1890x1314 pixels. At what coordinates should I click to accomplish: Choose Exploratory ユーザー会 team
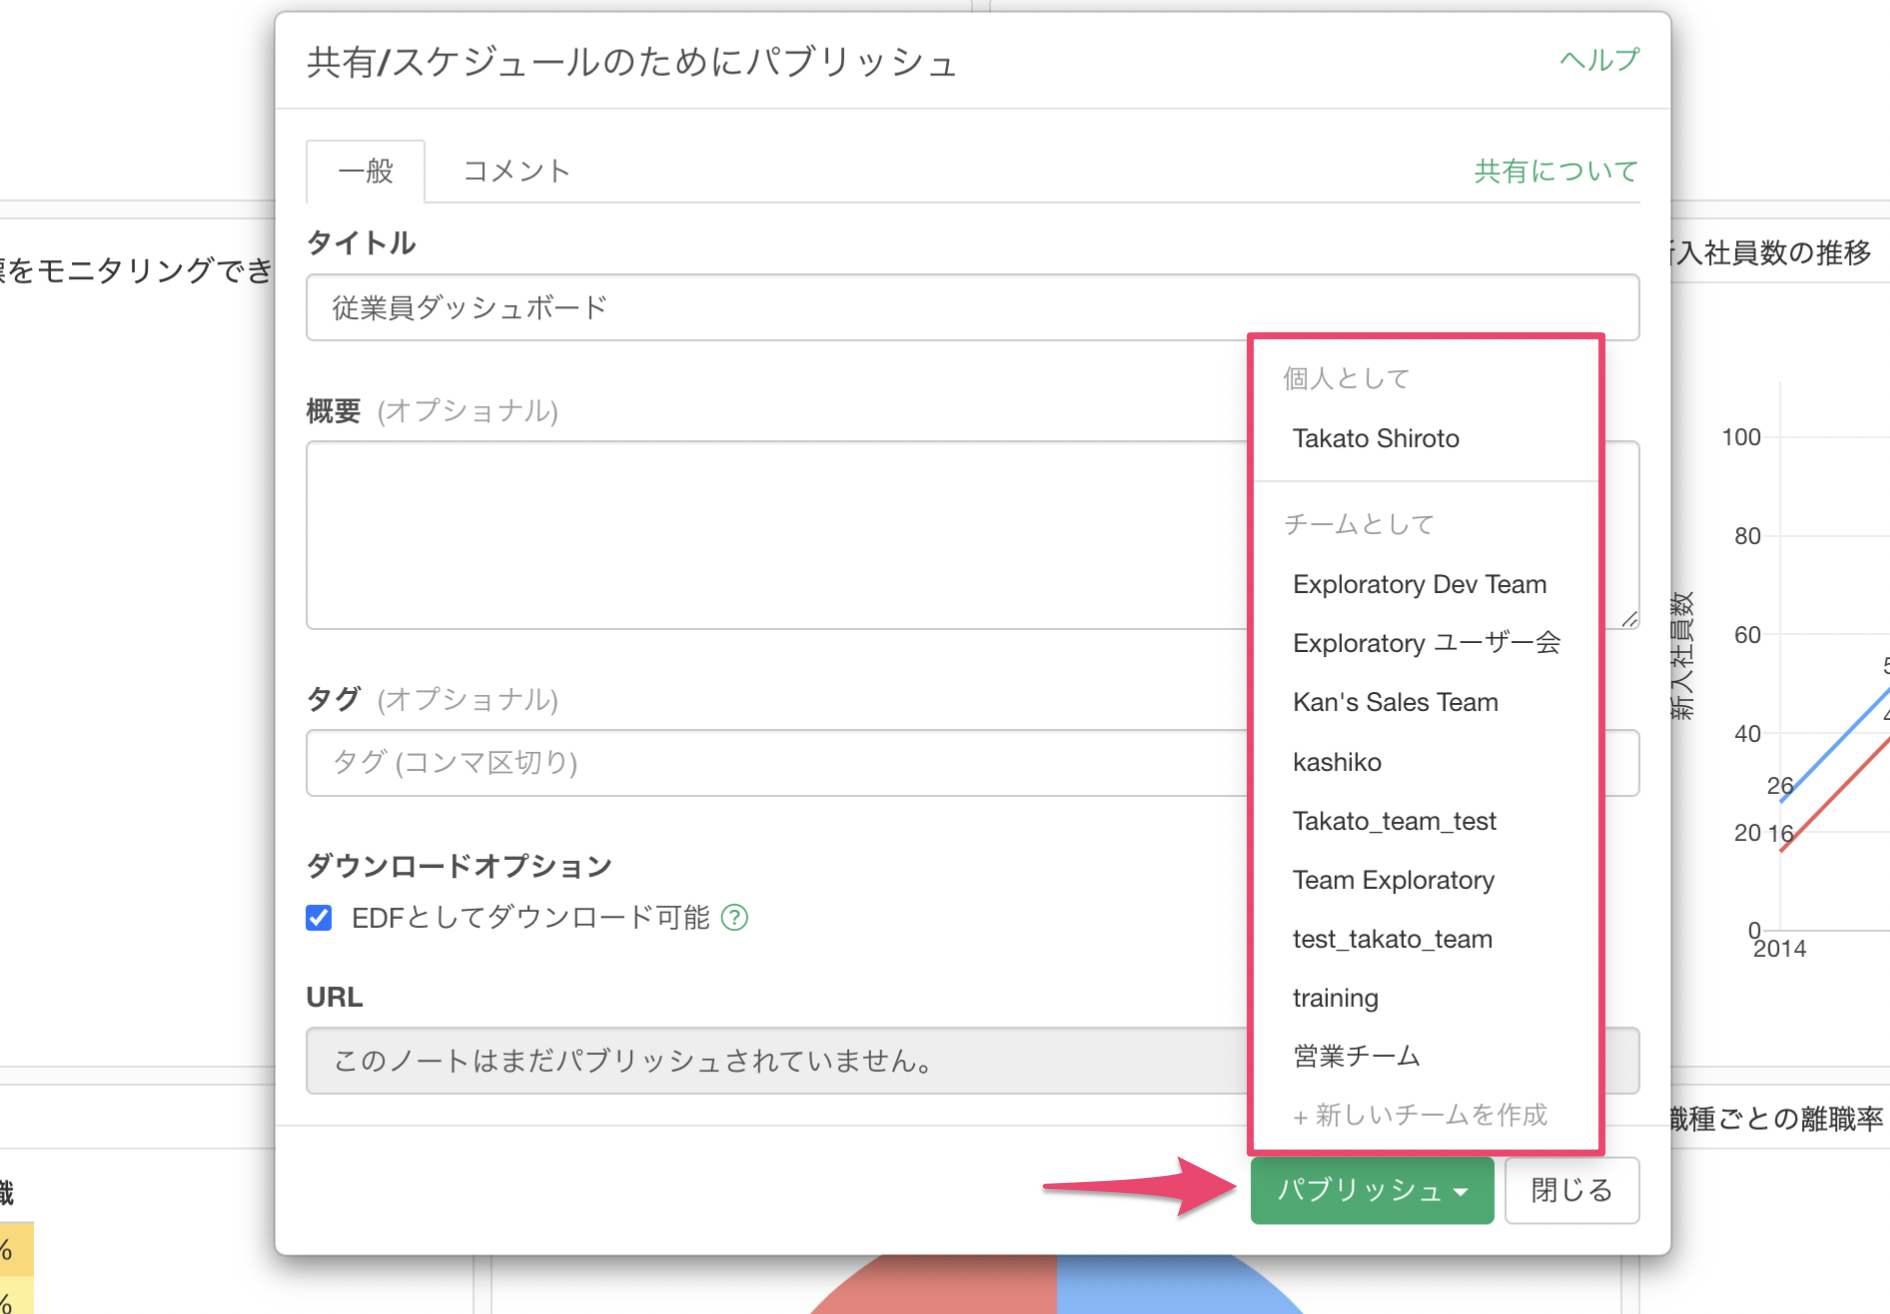pos(1426,643)
